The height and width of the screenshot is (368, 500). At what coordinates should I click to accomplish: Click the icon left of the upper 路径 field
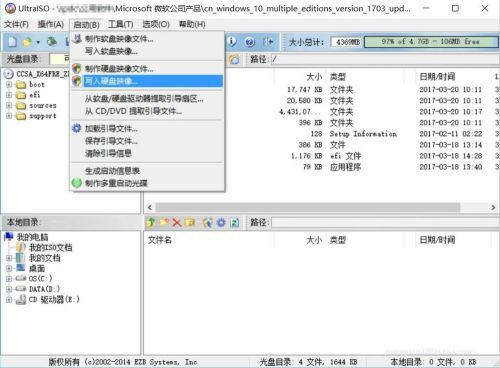point(234,59)
